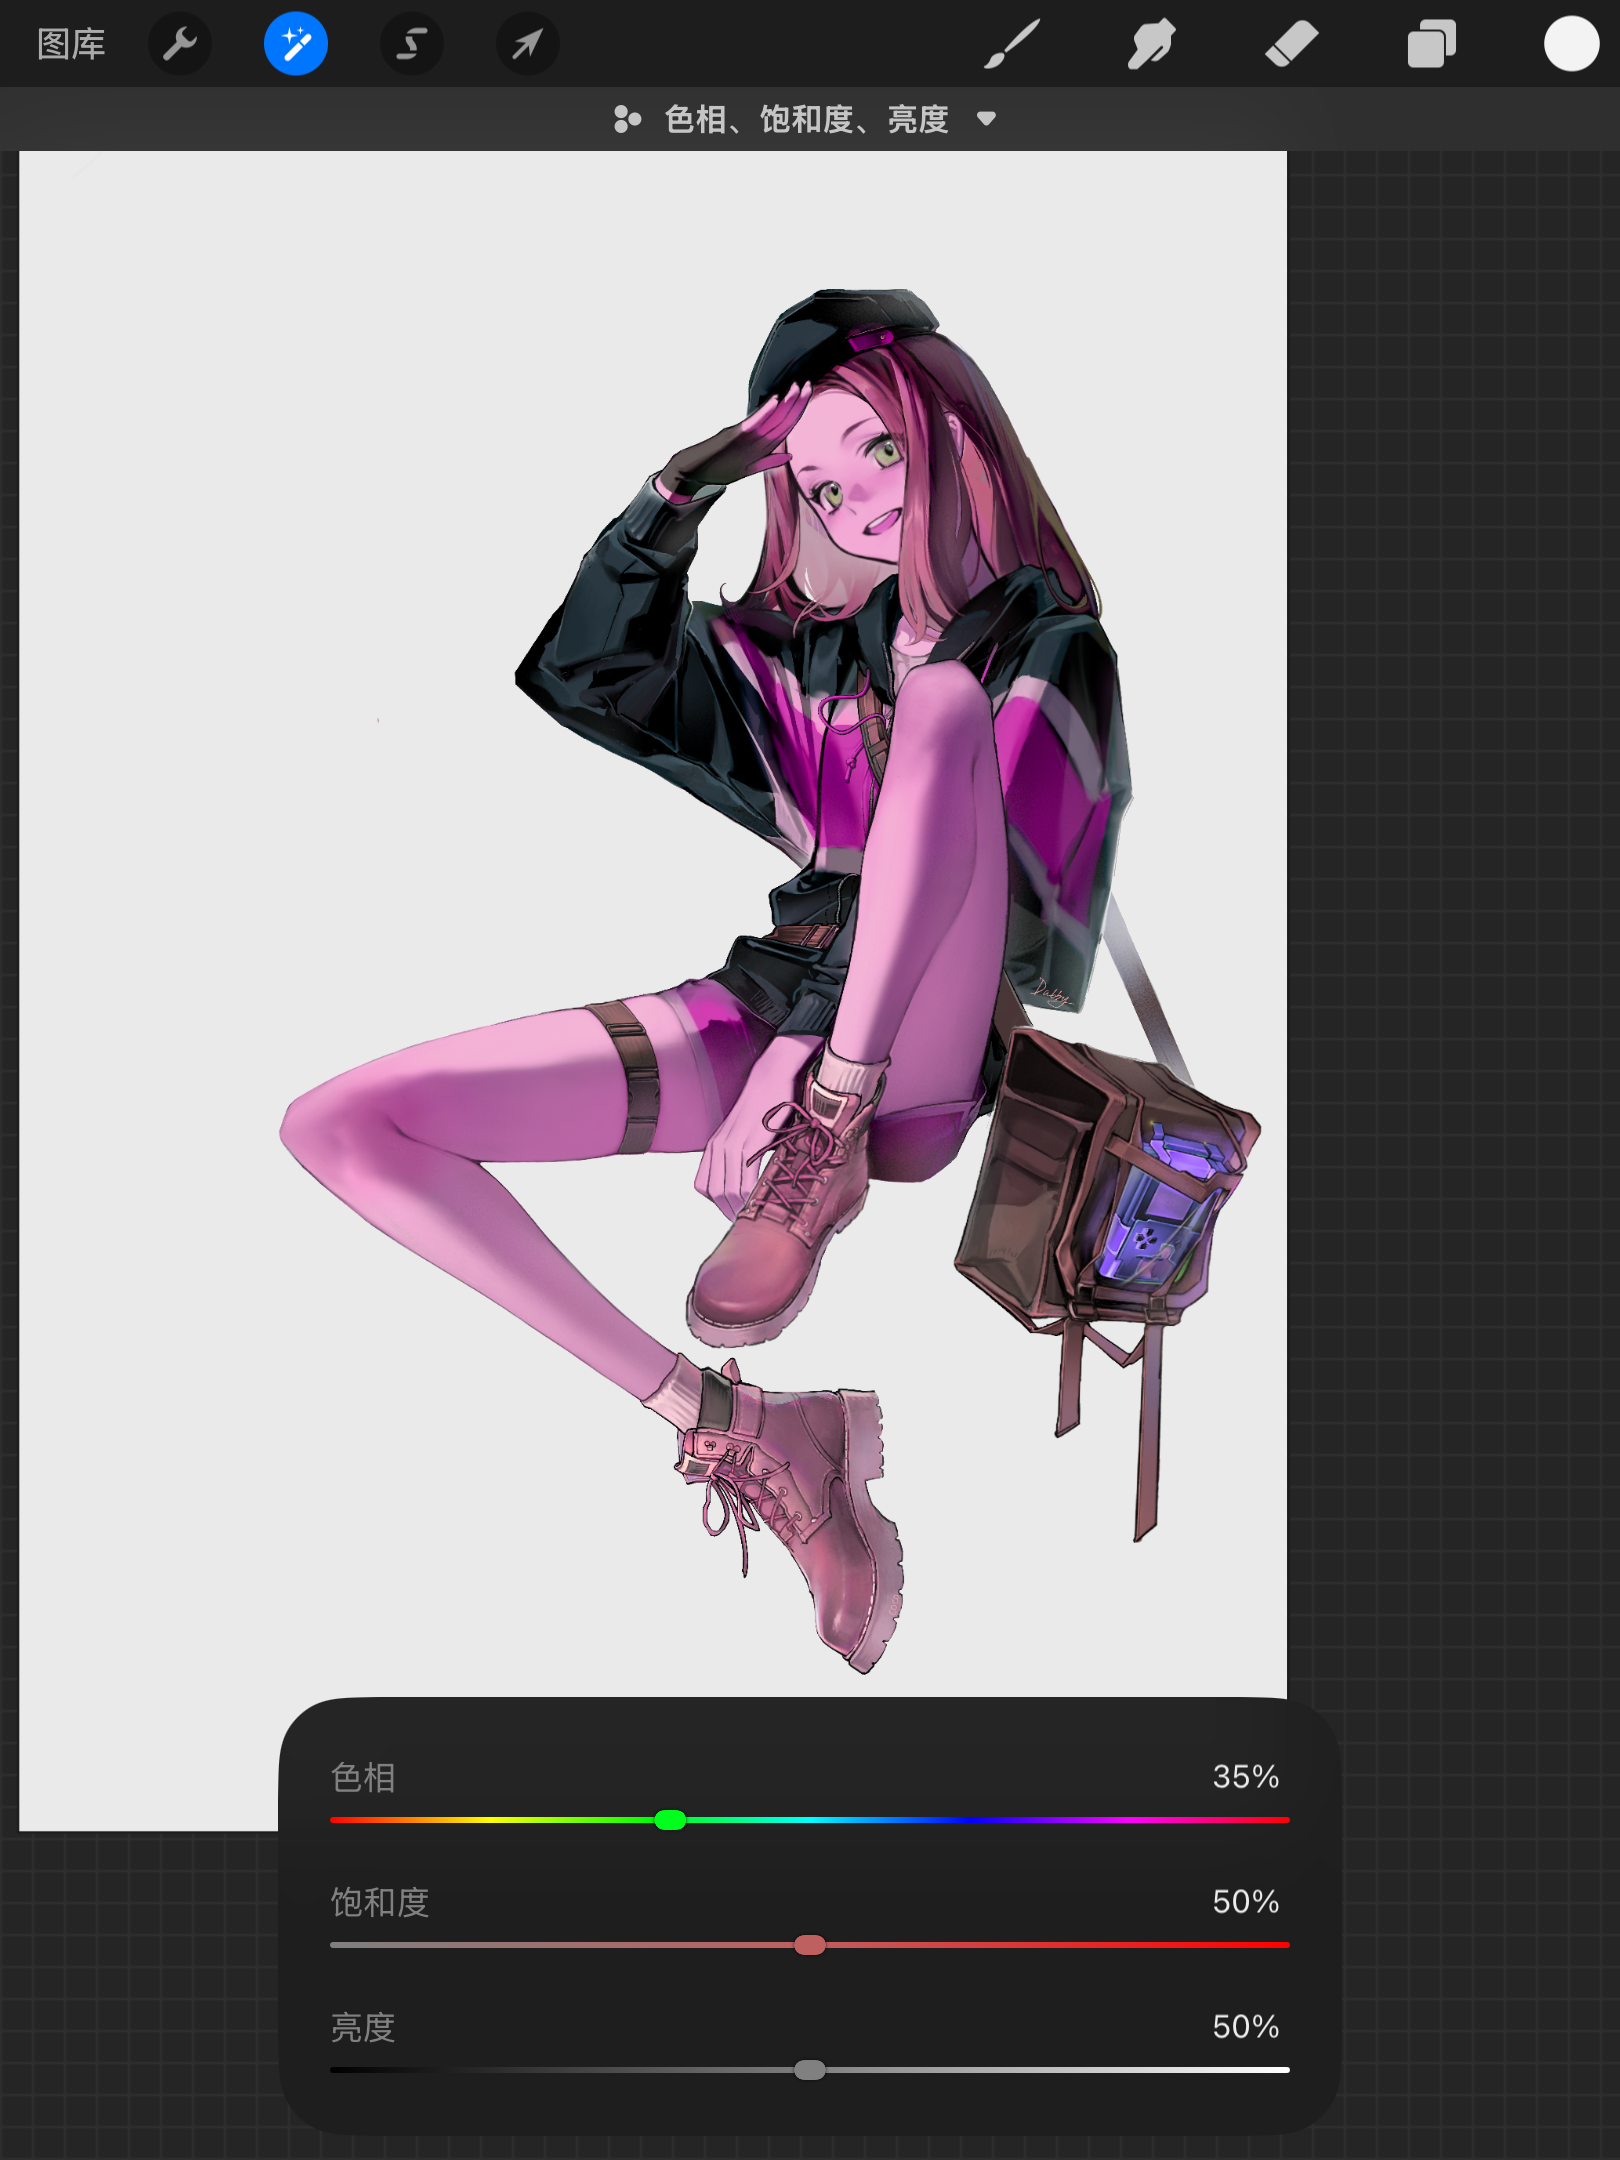The width and height of the screenshot is (1620, 2160).
Task: Tap the character artwork on the canvas
Action: [x=770, y=980]
